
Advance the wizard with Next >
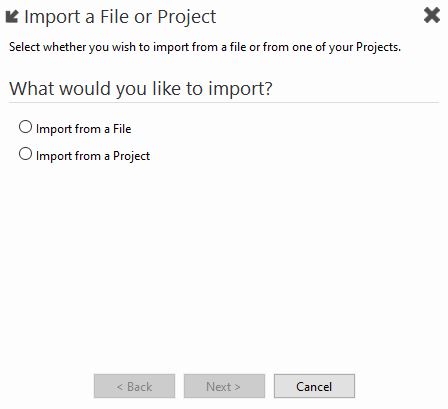(224, 386)
